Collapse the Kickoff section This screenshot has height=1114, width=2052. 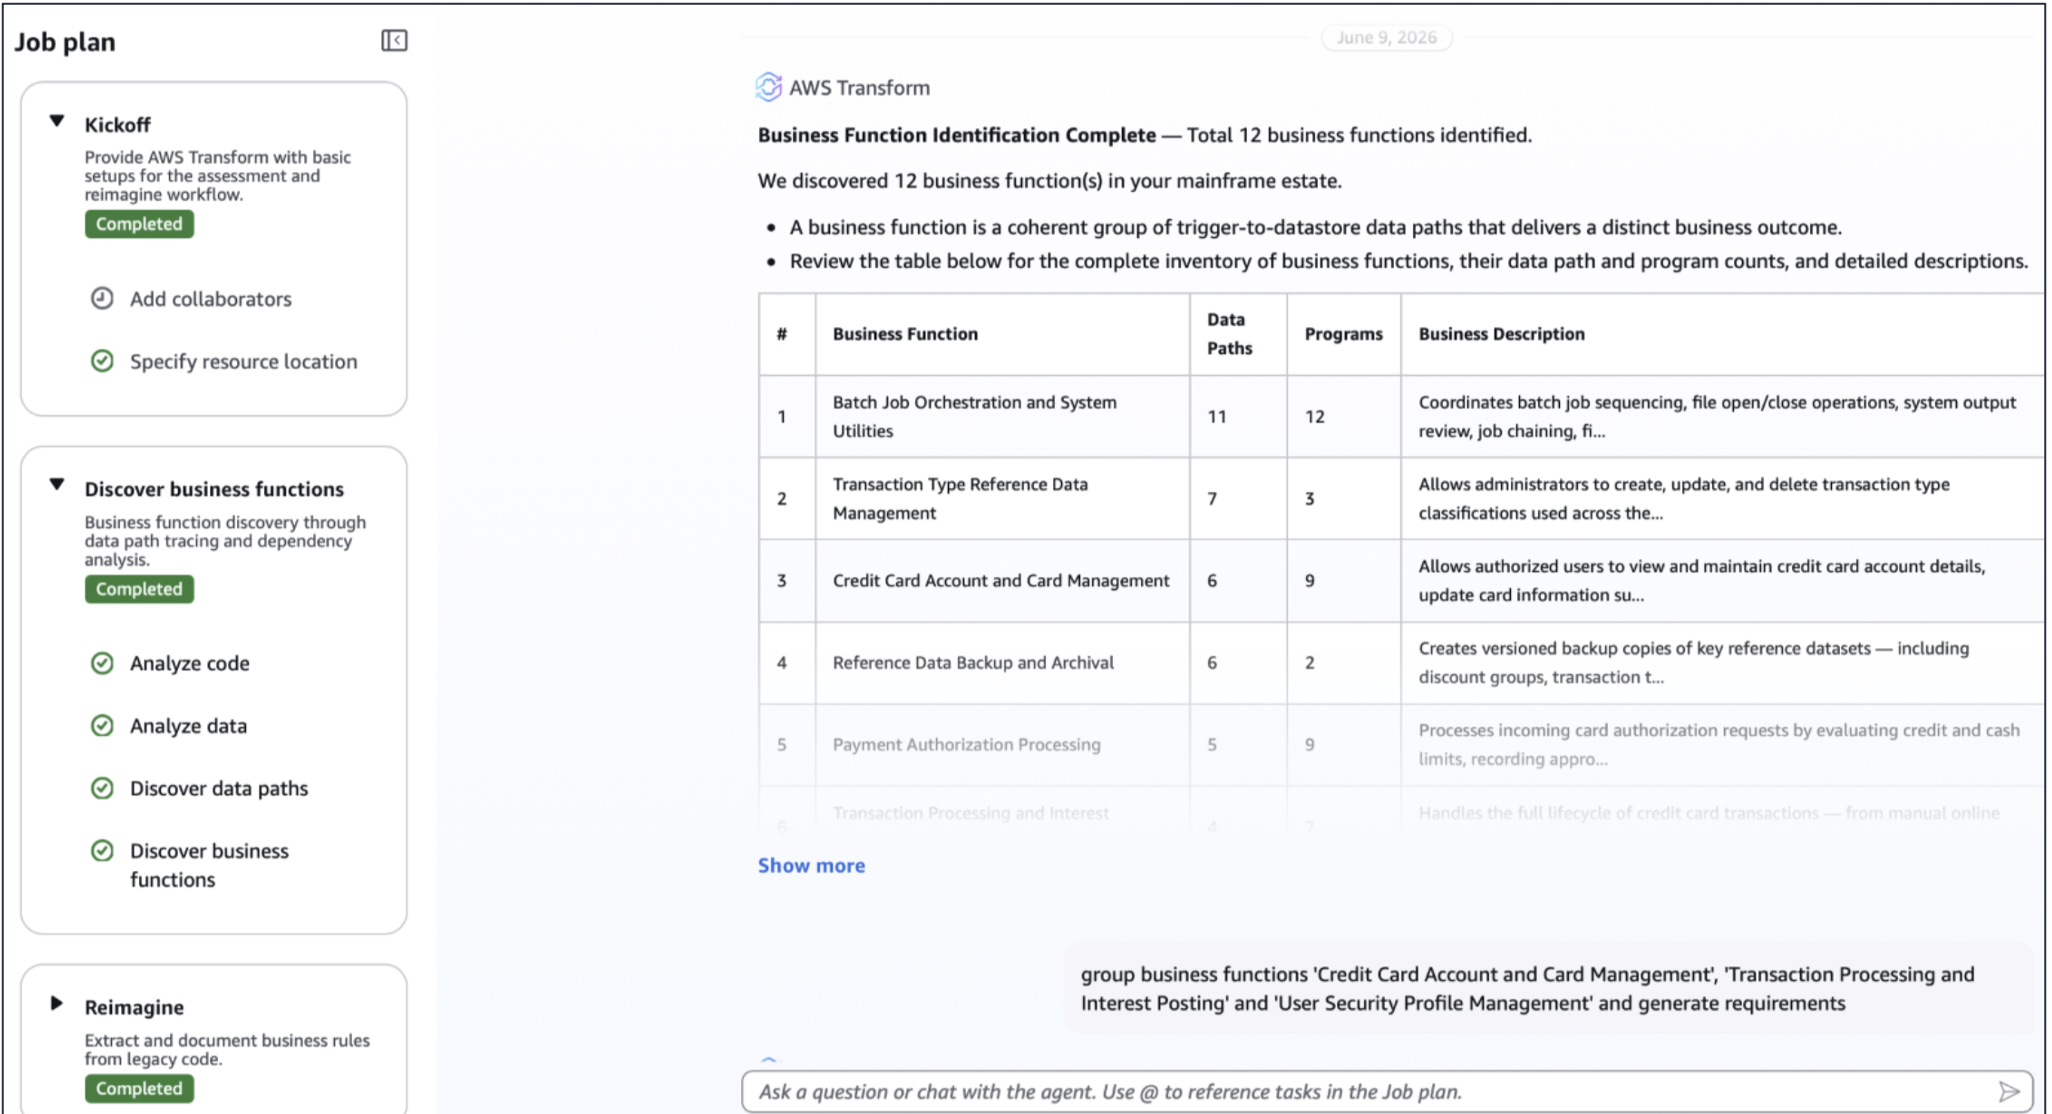57,121
